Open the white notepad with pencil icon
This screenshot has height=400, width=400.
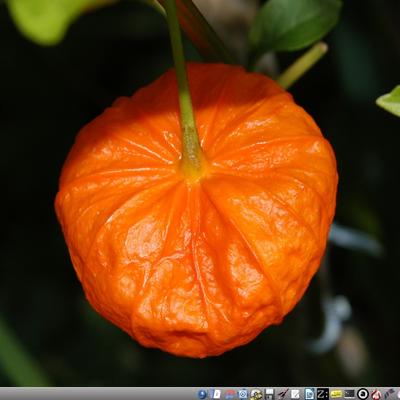(295, 394)
